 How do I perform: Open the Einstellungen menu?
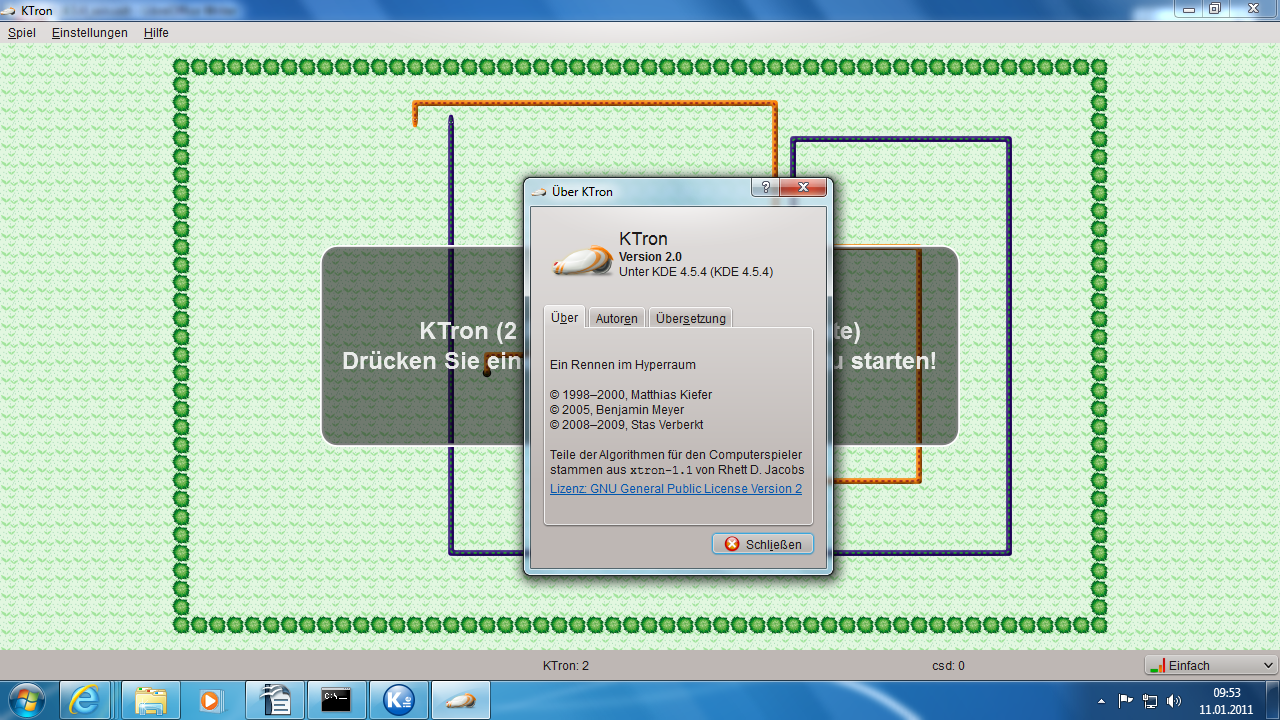pyautogui.click(x=89, y=32)
